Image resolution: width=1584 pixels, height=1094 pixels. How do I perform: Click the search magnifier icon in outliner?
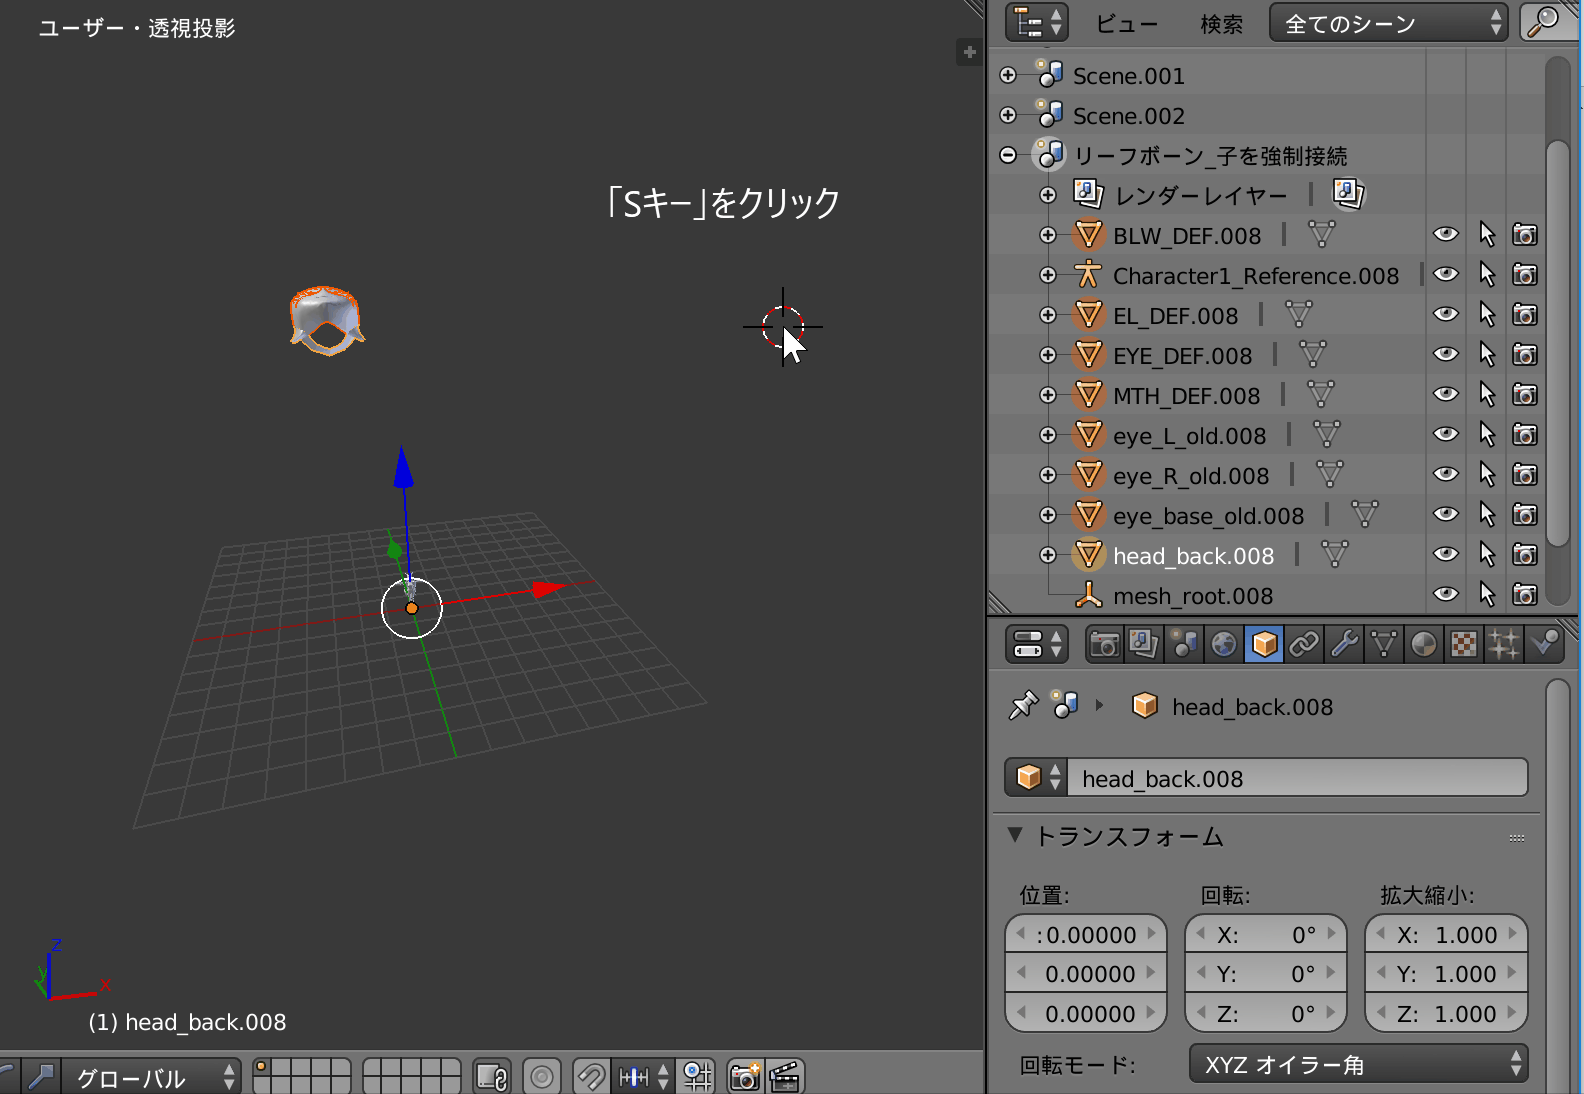[x=1543, y=22]
